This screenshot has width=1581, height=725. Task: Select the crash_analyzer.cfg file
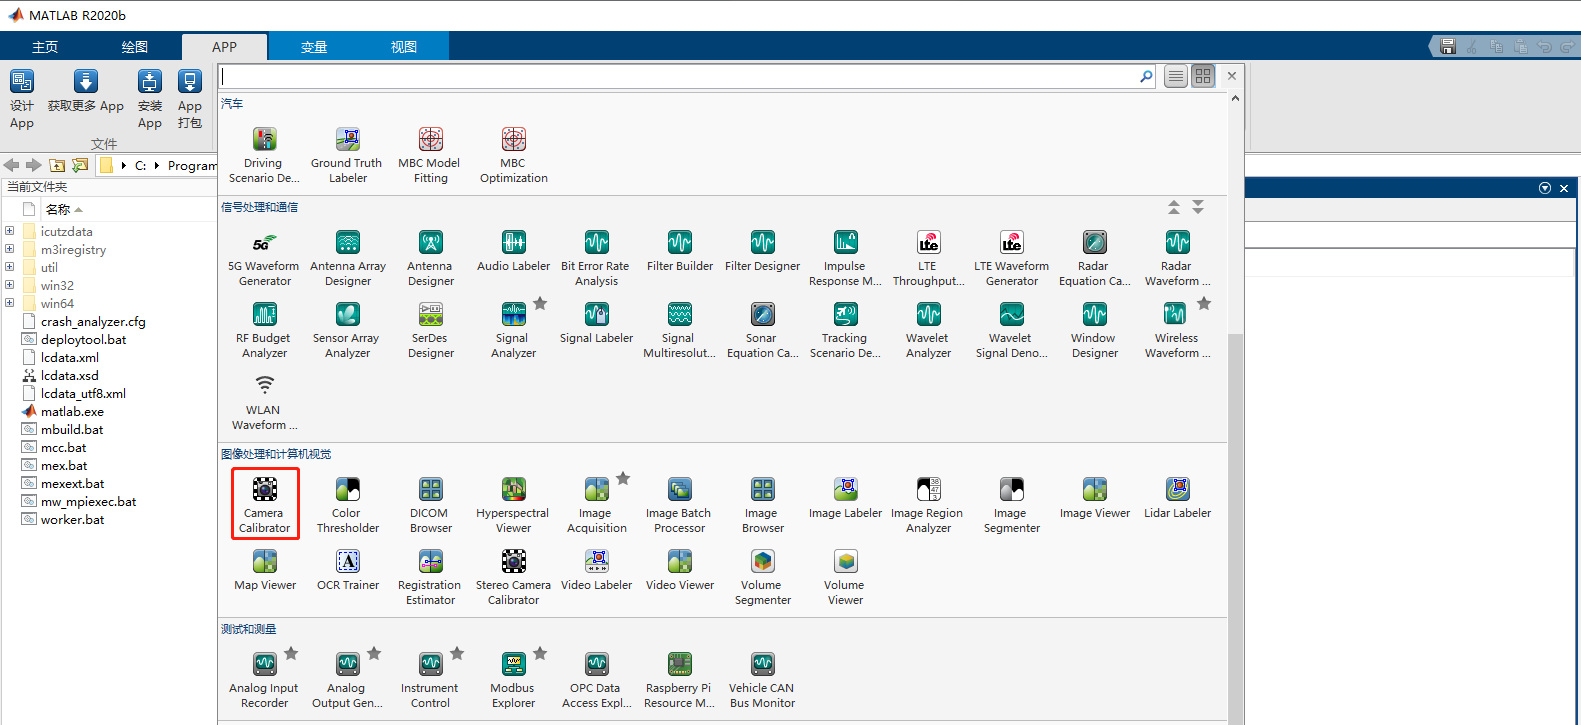(x=93, y=321)
